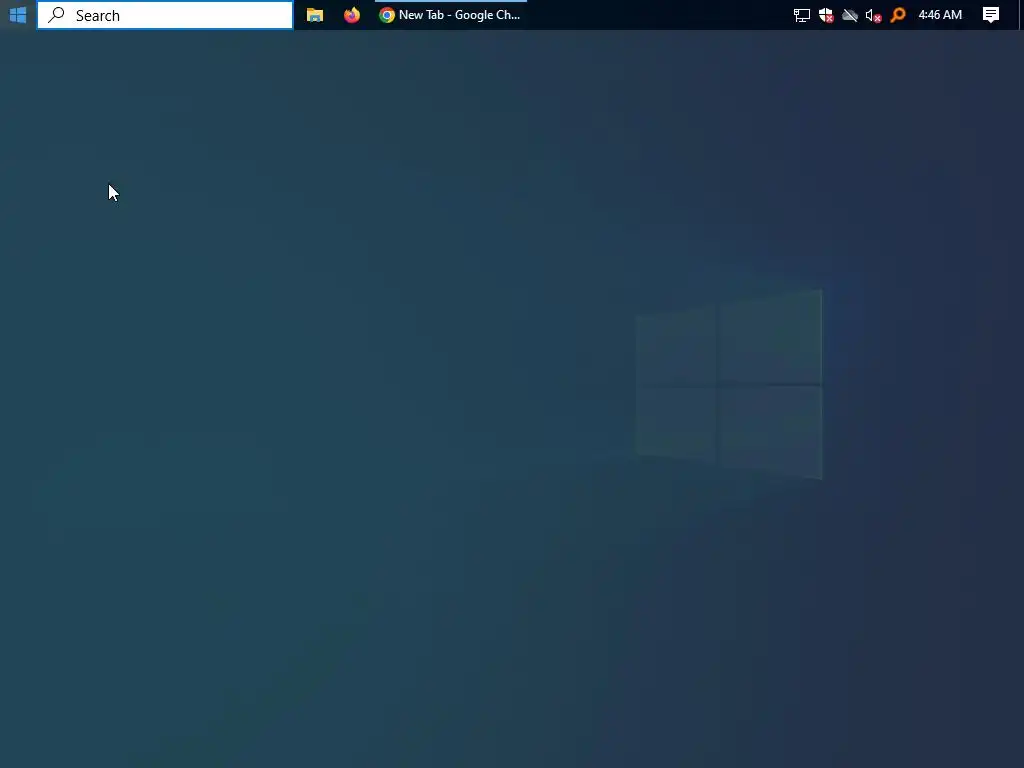Launch Firefox from the taskbar
The height and width of the screenshot is (768, 1024).
(x=351, y=14)
